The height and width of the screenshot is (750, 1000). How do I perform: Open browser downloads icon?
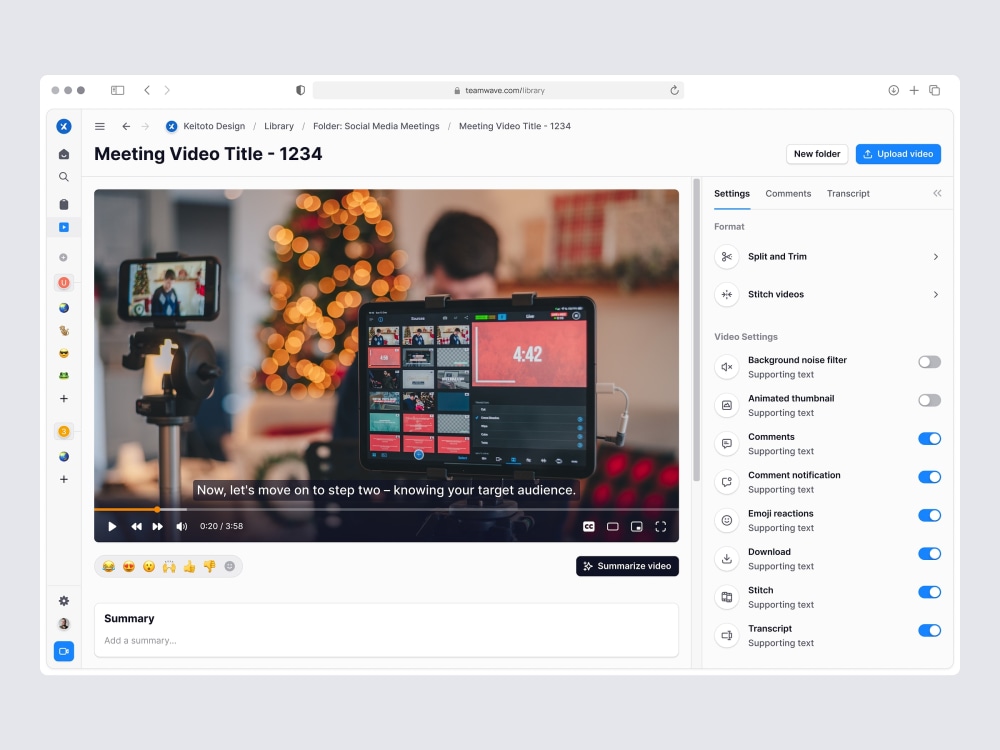893,90
